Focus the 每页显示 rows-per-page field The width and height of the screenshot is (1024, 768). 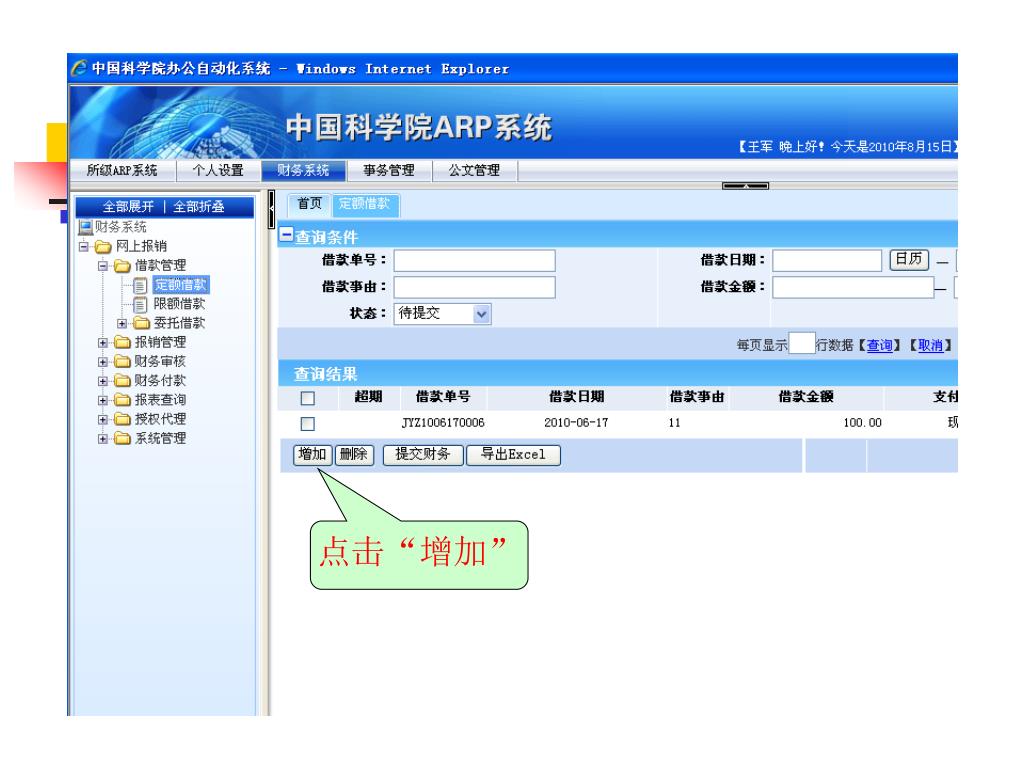tap(801, 343)
